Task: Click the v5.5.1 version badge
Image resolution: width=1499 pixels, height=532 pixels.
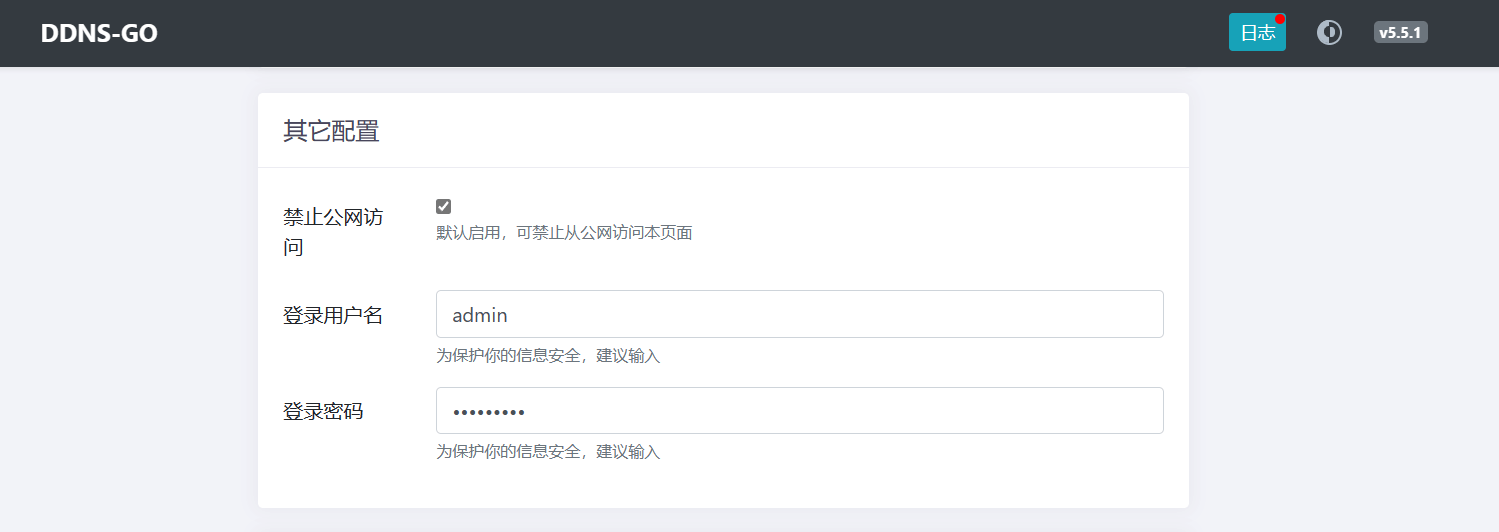Action: [x=1400, y=33]
